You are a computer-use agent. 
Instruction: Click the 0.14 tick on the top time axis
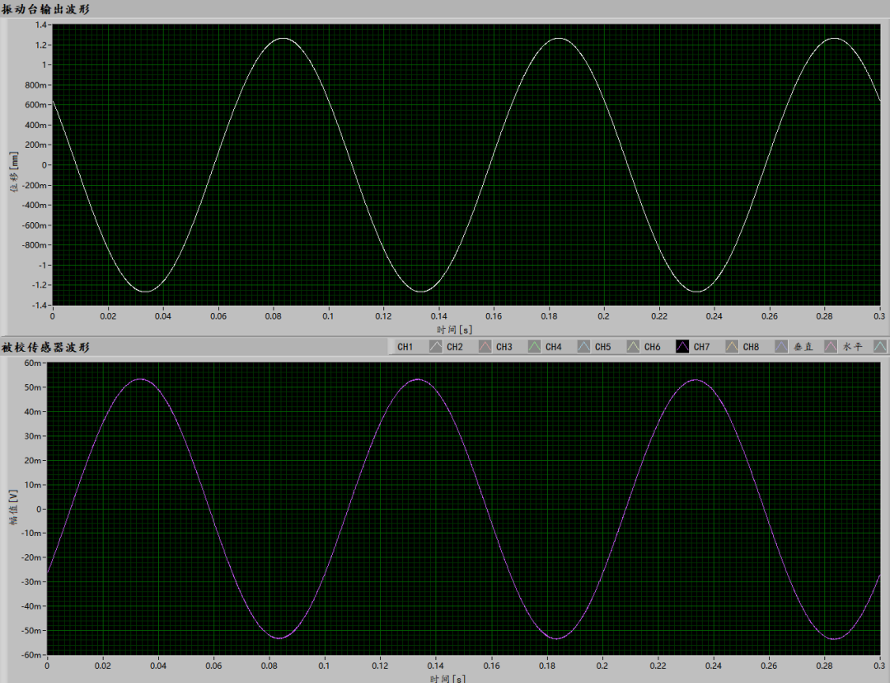click(439, 316)
